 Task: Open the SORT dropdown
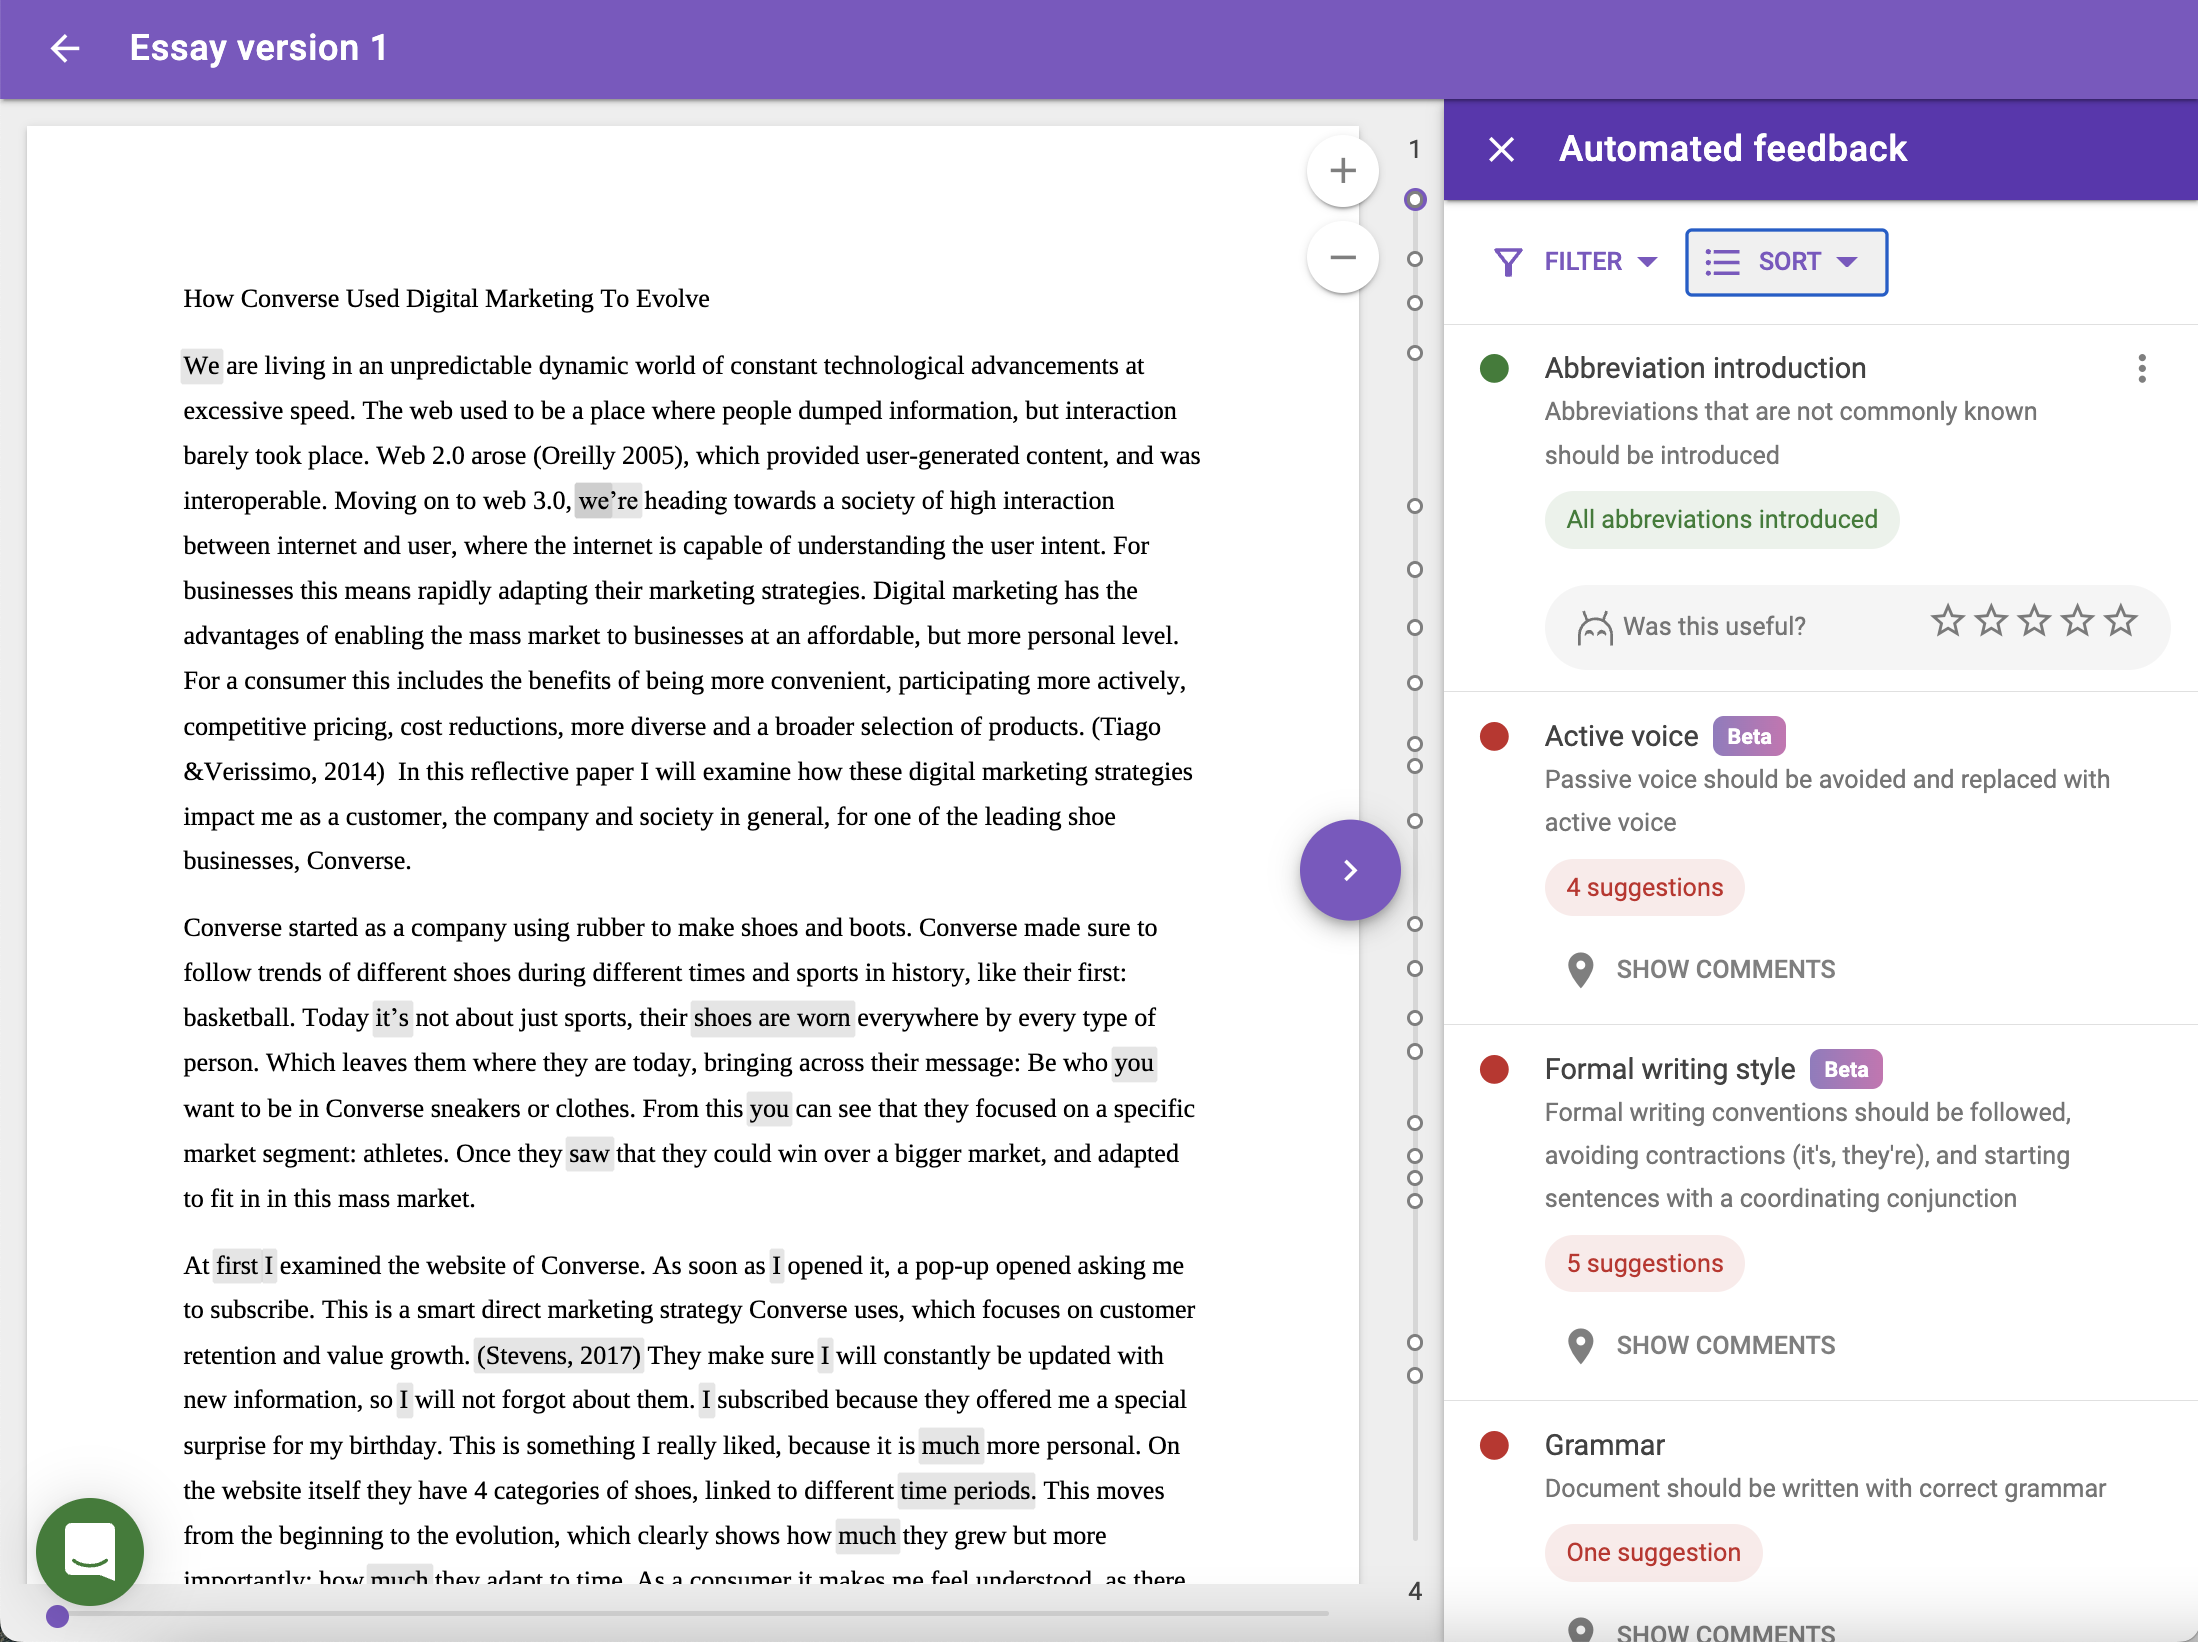click(1787, 262)
